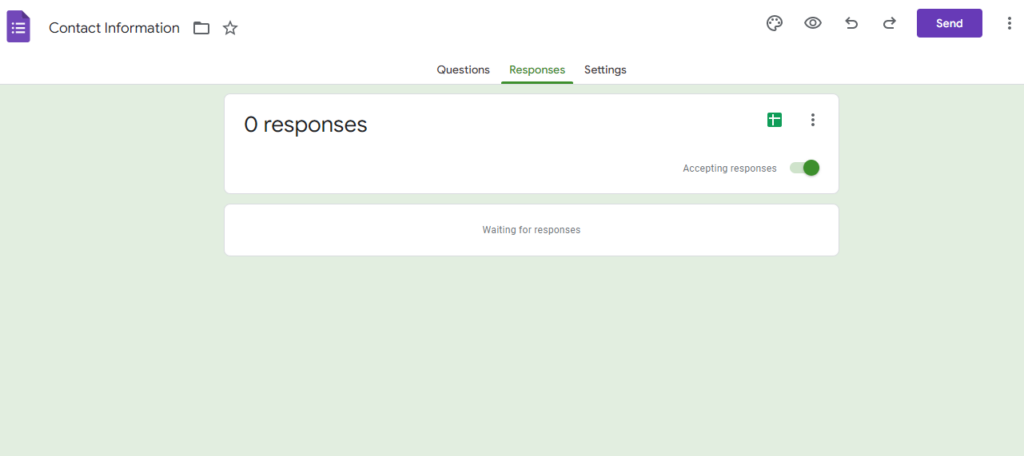Preview the form with eye icon
The image size is (1024, 456).
click(x=812, y=24)
